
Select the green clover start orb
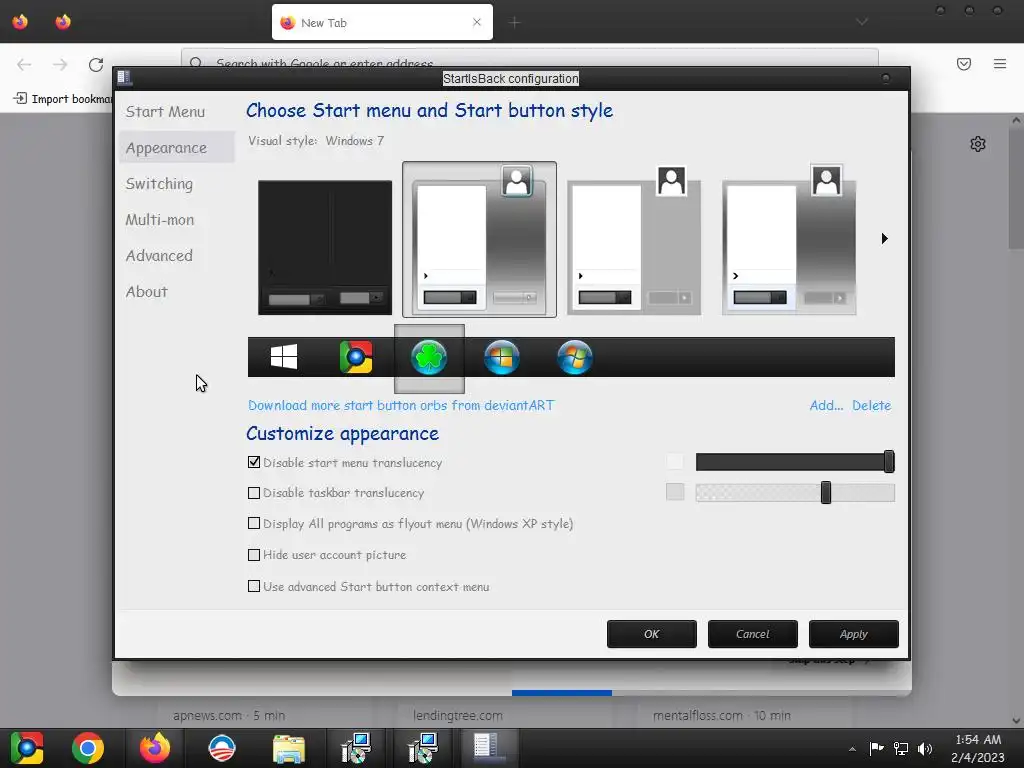click(x=429, y=358)
